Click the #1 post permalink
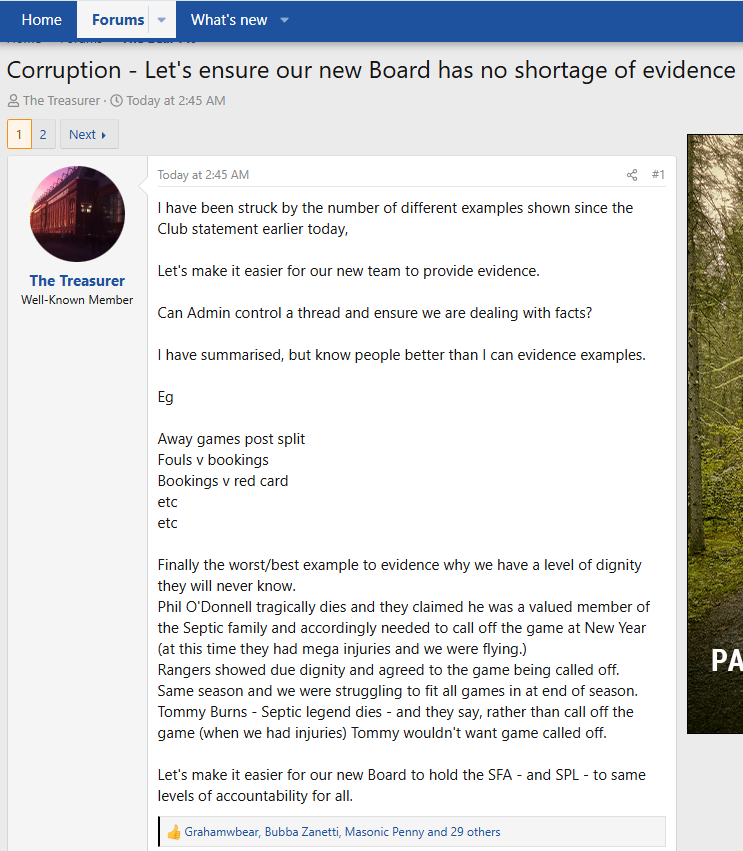This screenshot has height=851, width=743. pos(658,175)
